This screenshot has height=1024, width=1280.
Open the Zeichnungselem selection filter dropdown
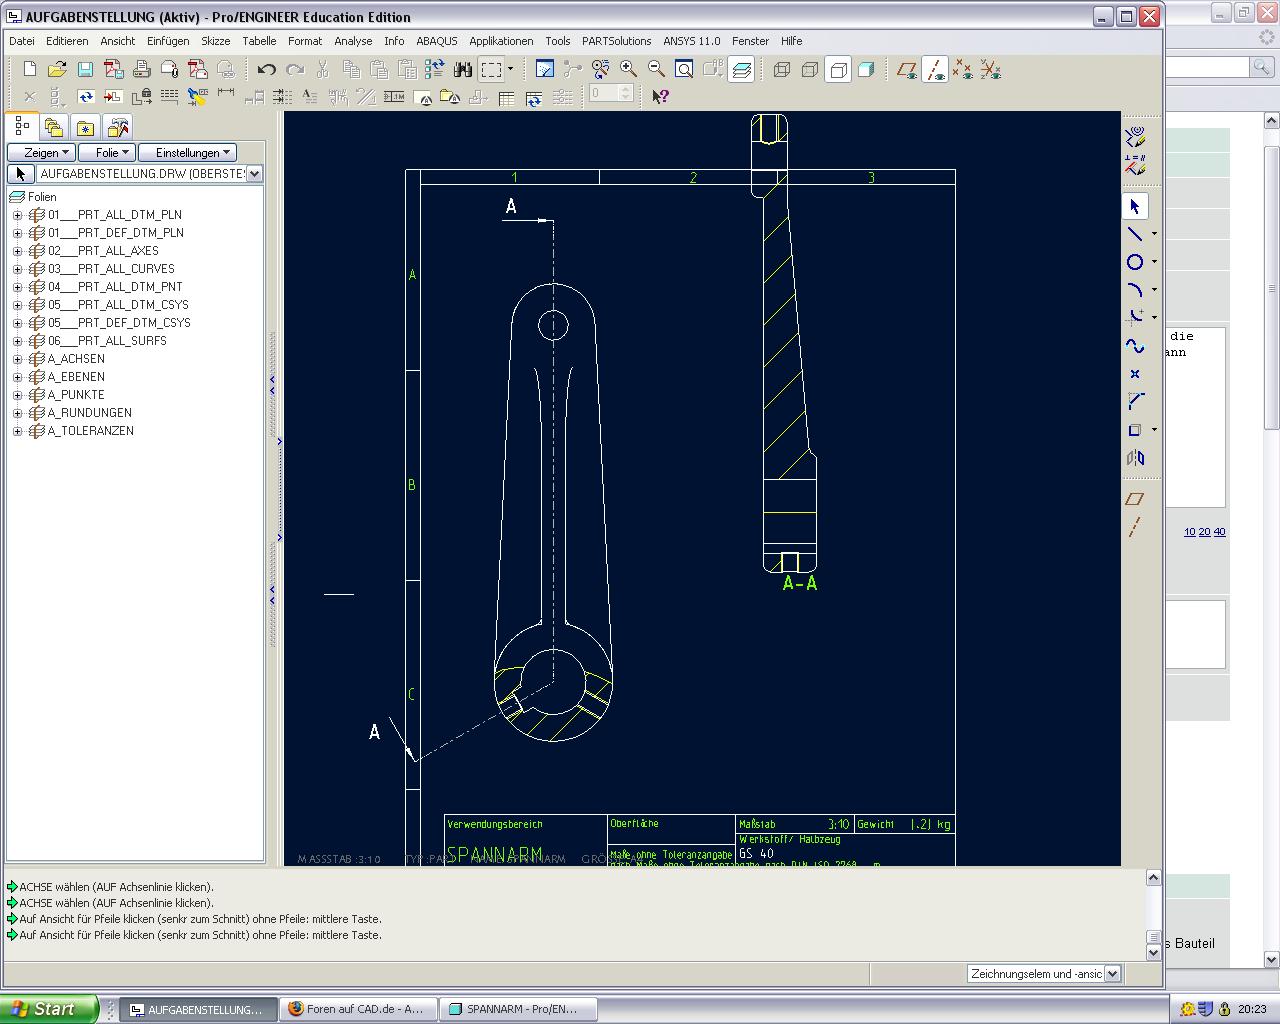(1112, 974)
